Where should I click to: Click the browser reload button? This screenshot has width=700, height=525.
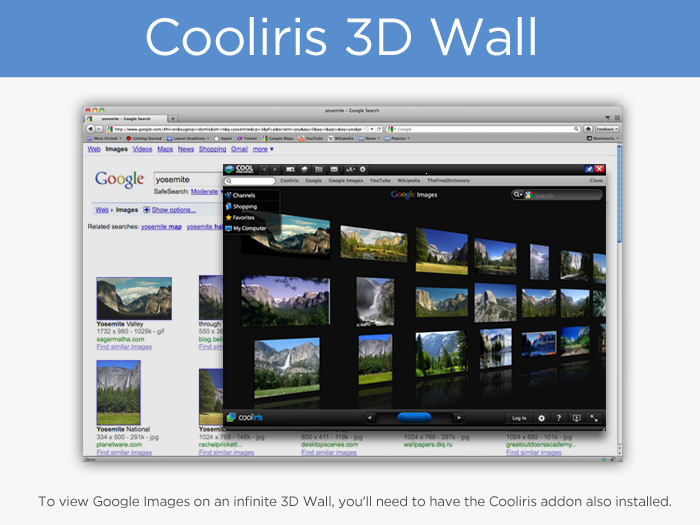[379, 129]
